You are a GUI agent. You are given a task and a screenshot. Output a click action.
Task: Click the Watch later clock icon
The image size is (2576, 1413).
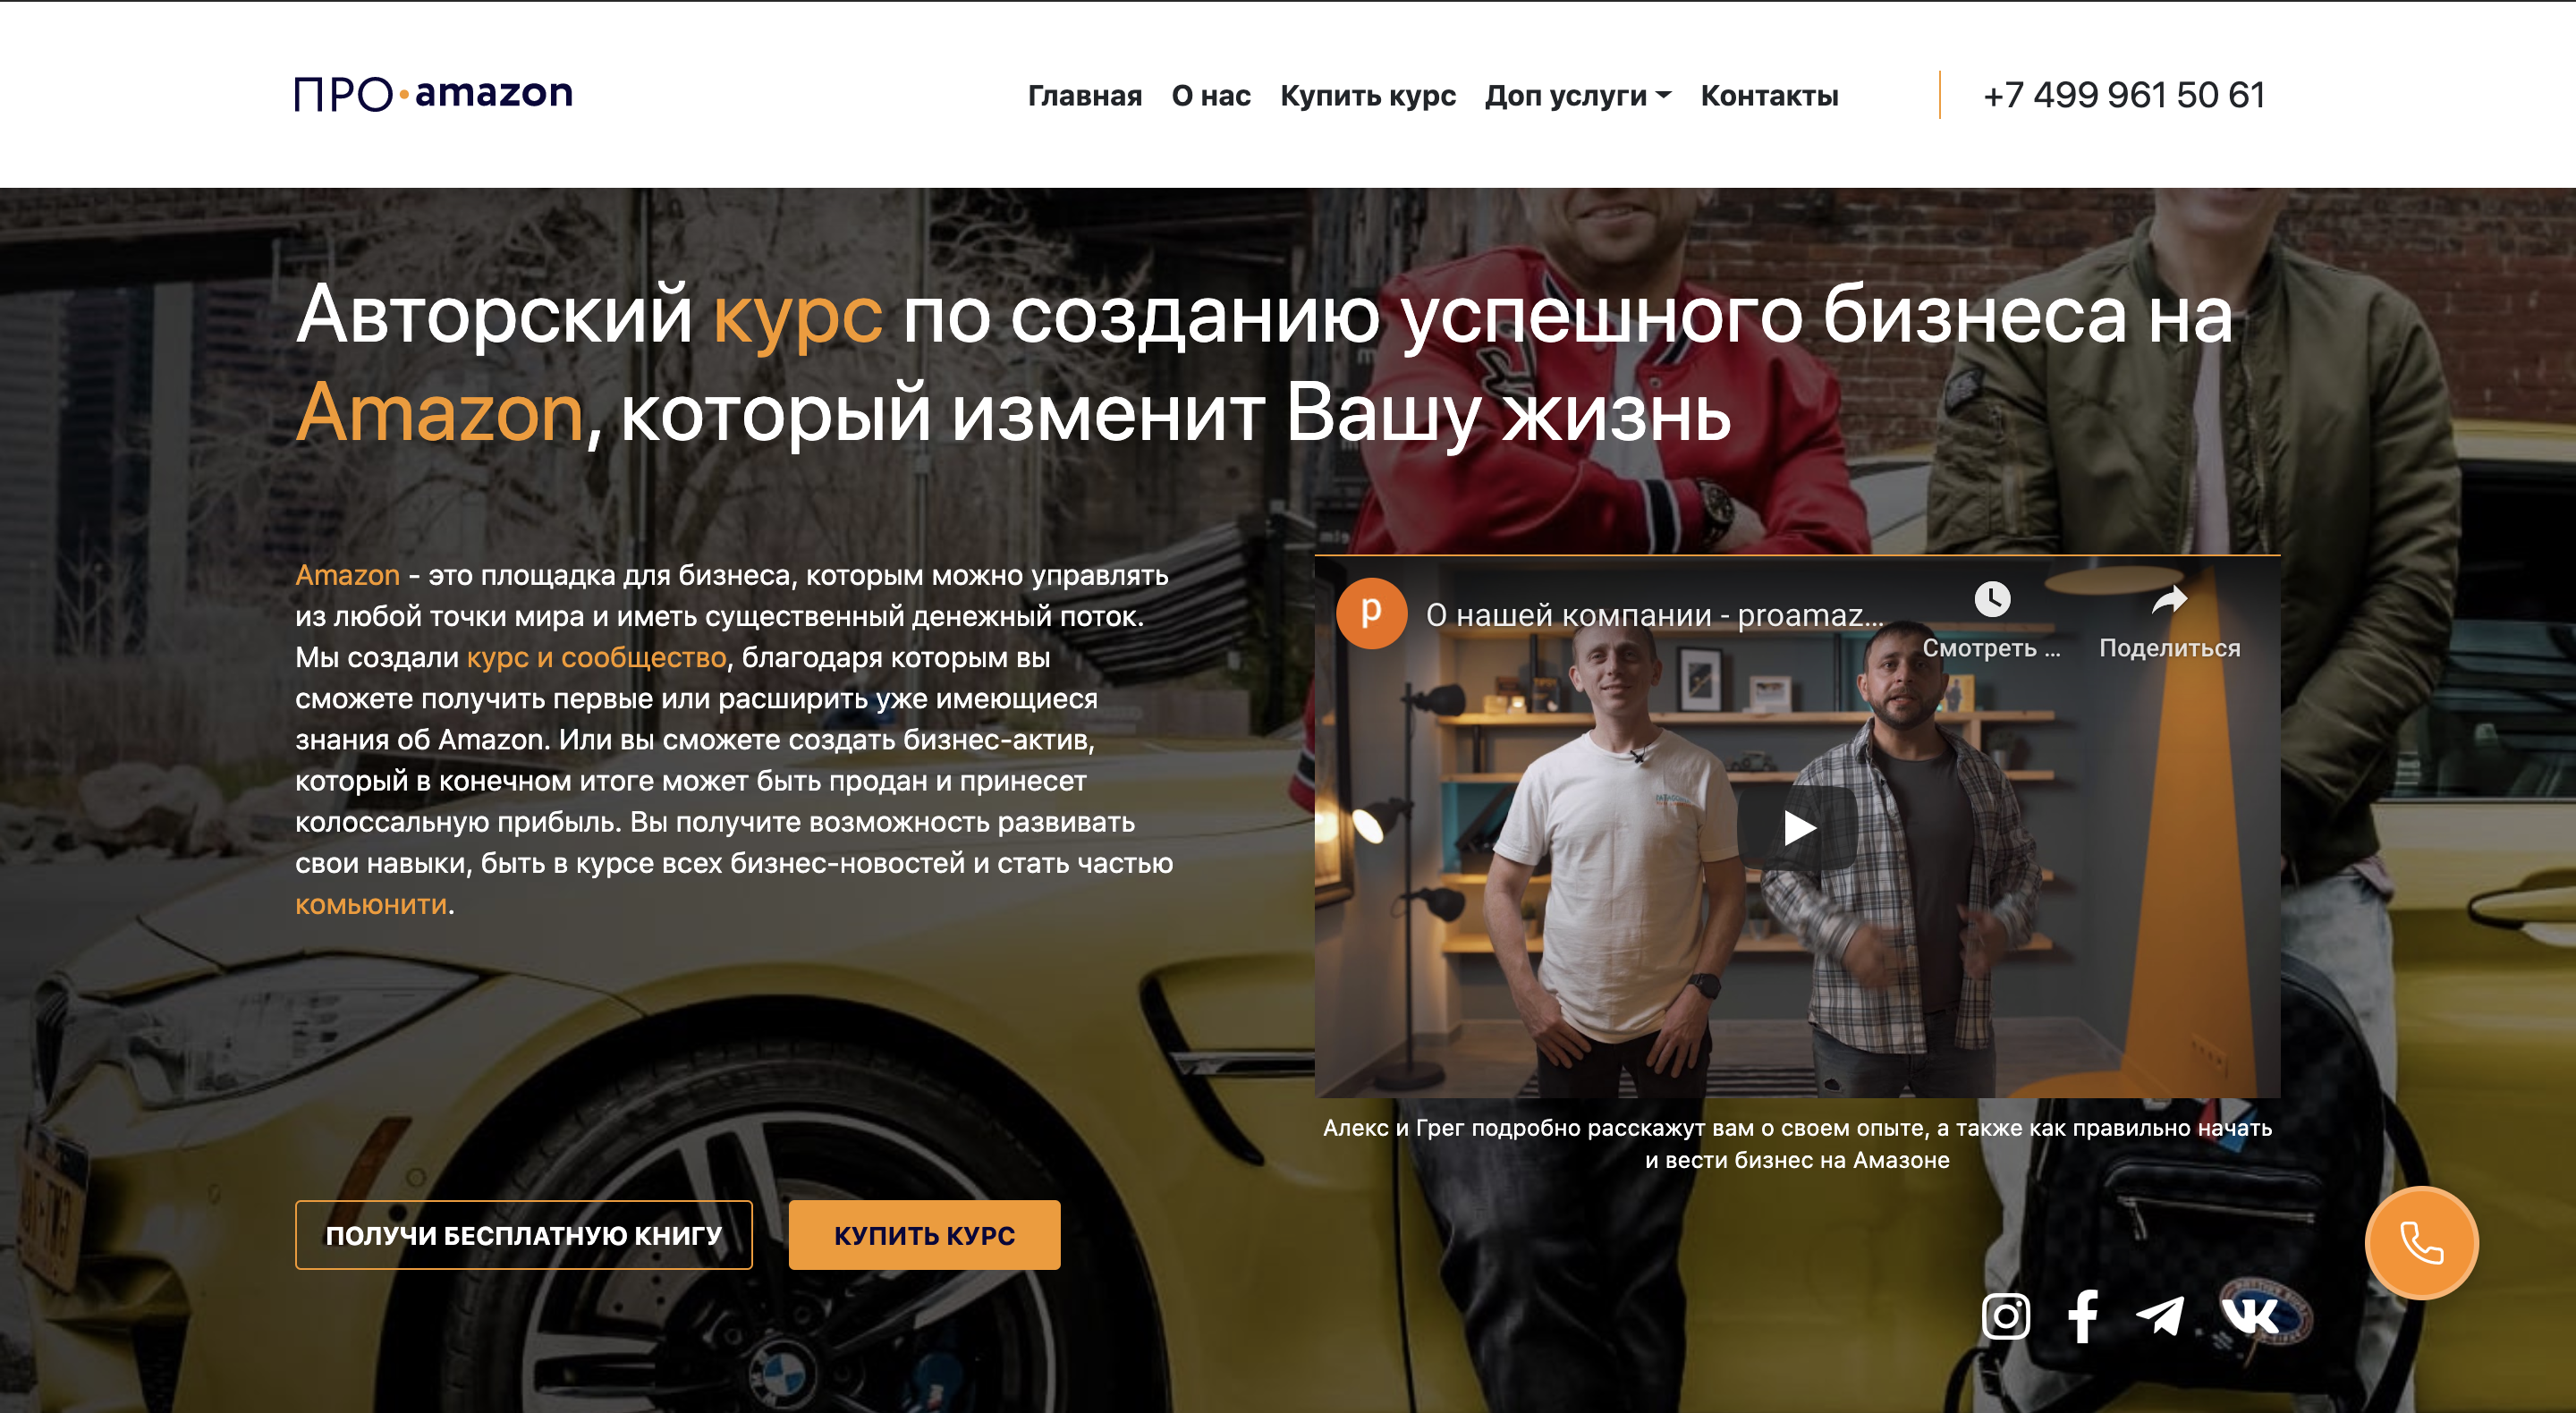tap(1992, 599)
